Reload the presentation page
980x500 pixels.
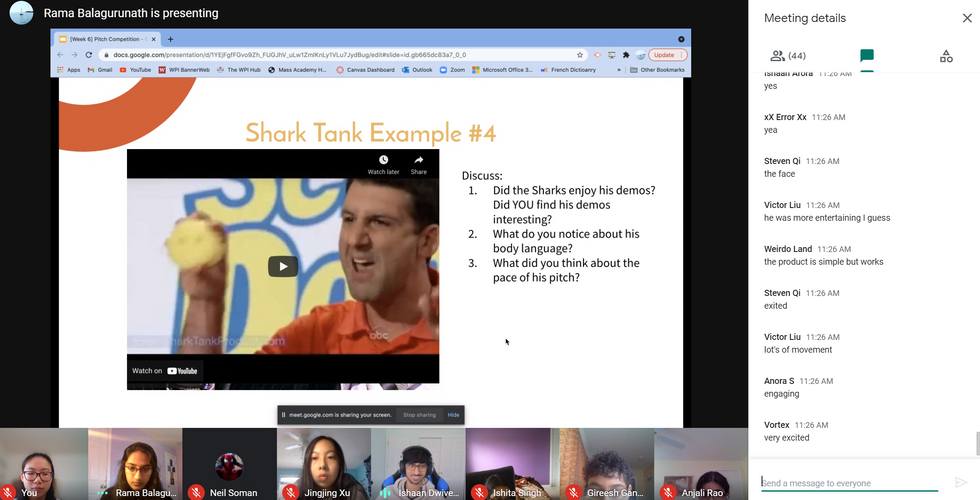pos(89,55)
